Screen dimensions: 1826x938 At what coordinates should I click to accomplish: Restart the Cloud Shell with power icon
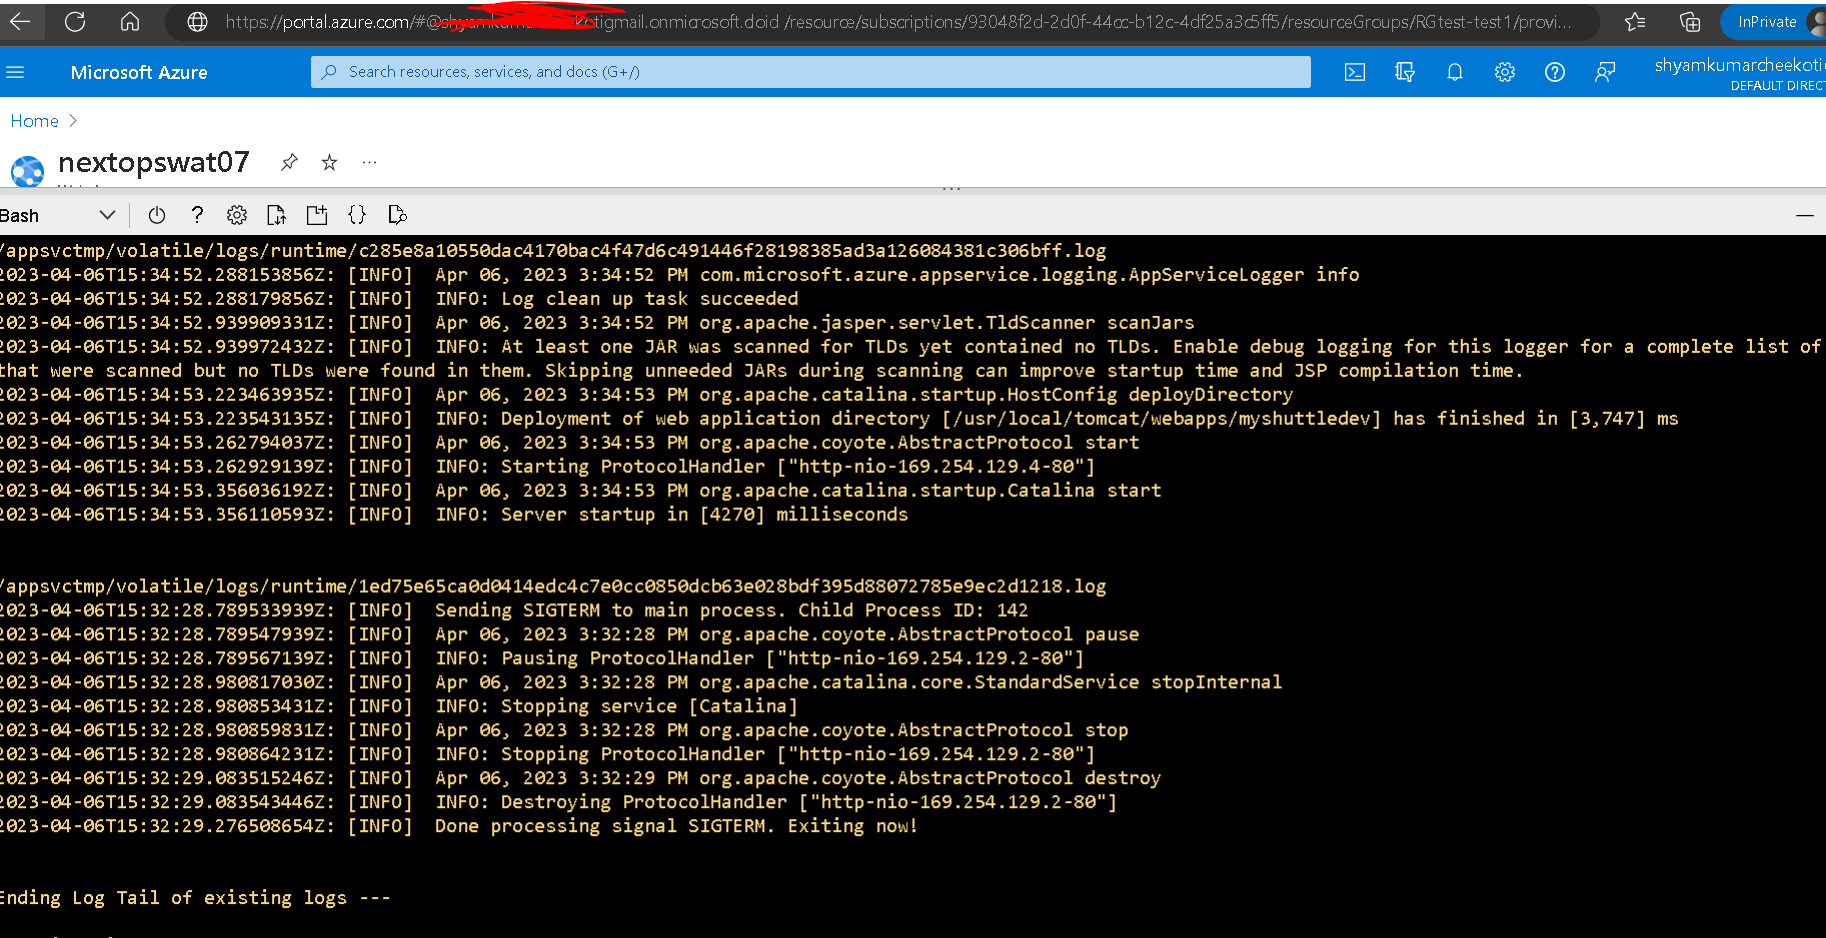[x=157, y=215]
